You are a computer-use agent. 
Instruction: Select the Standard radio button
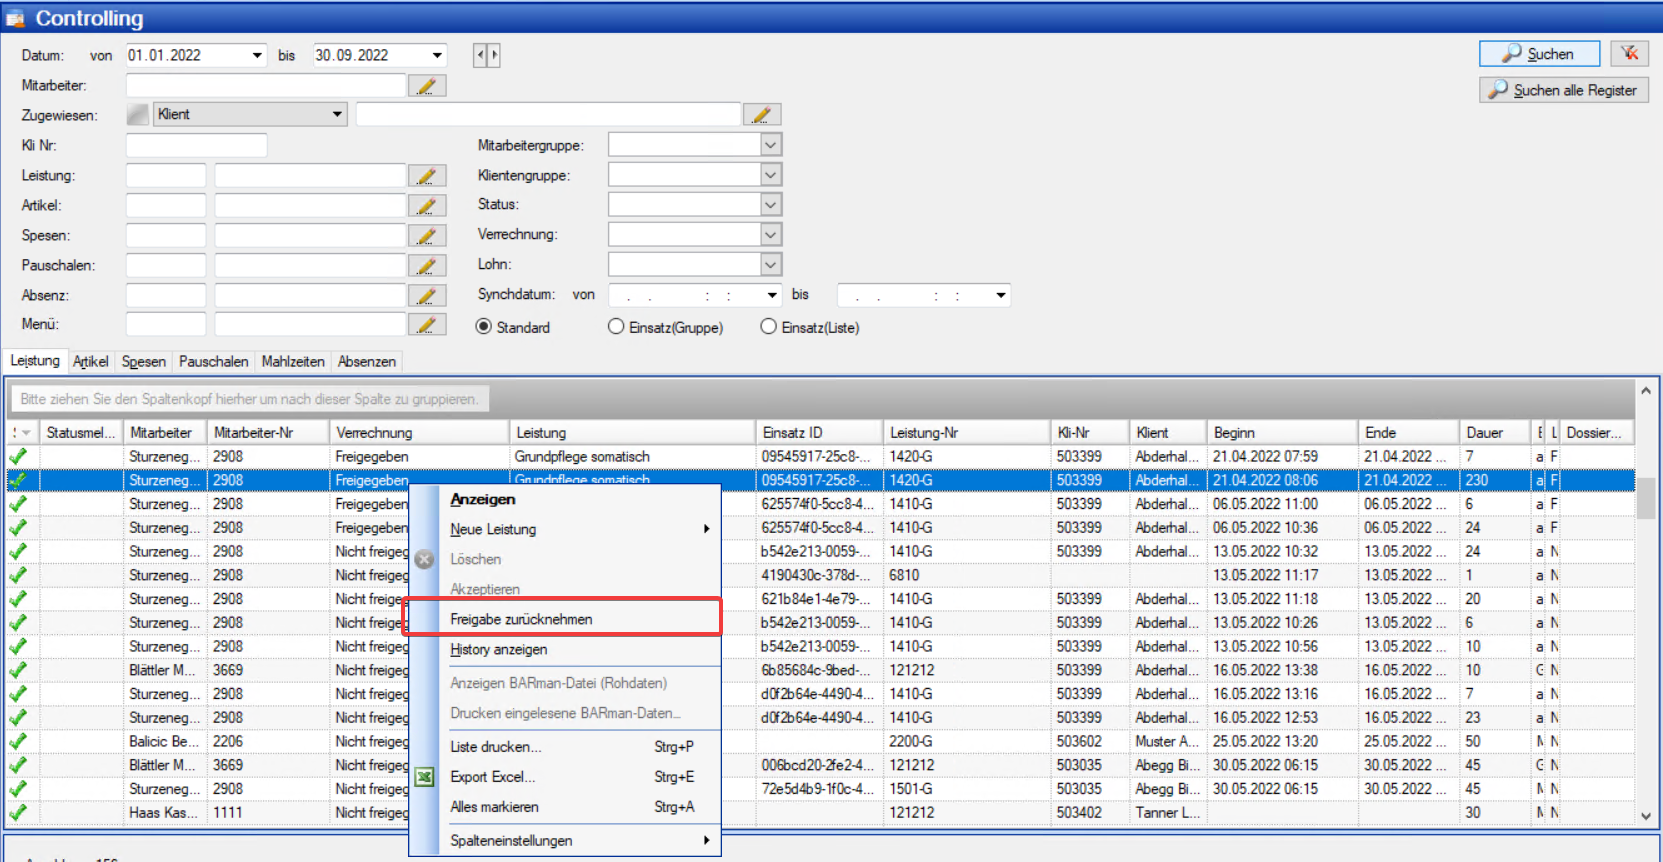pyautogui.click(x=484, y=327)
